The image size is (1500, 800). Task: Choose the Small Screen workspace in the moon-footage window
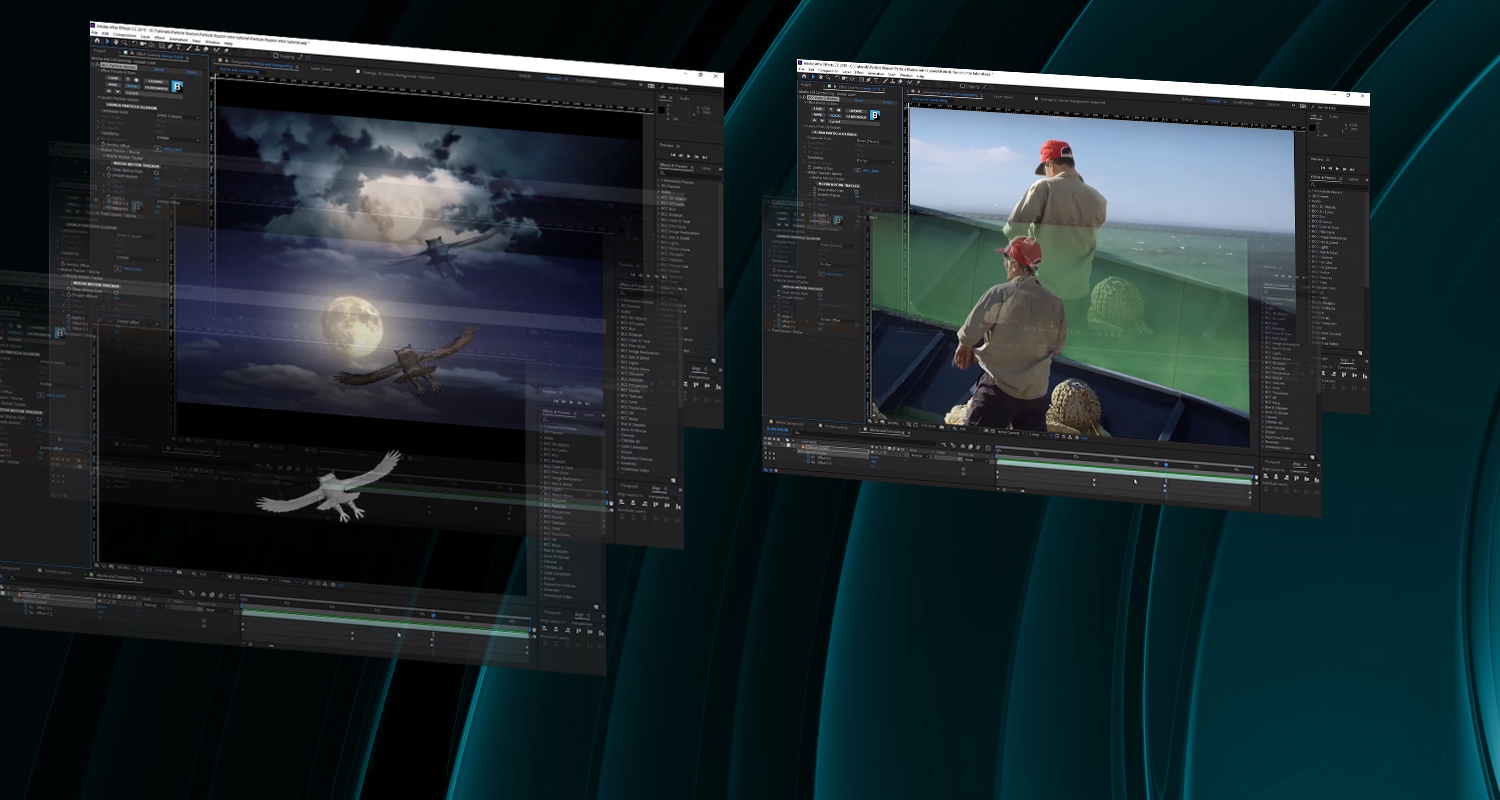[586, 81]
